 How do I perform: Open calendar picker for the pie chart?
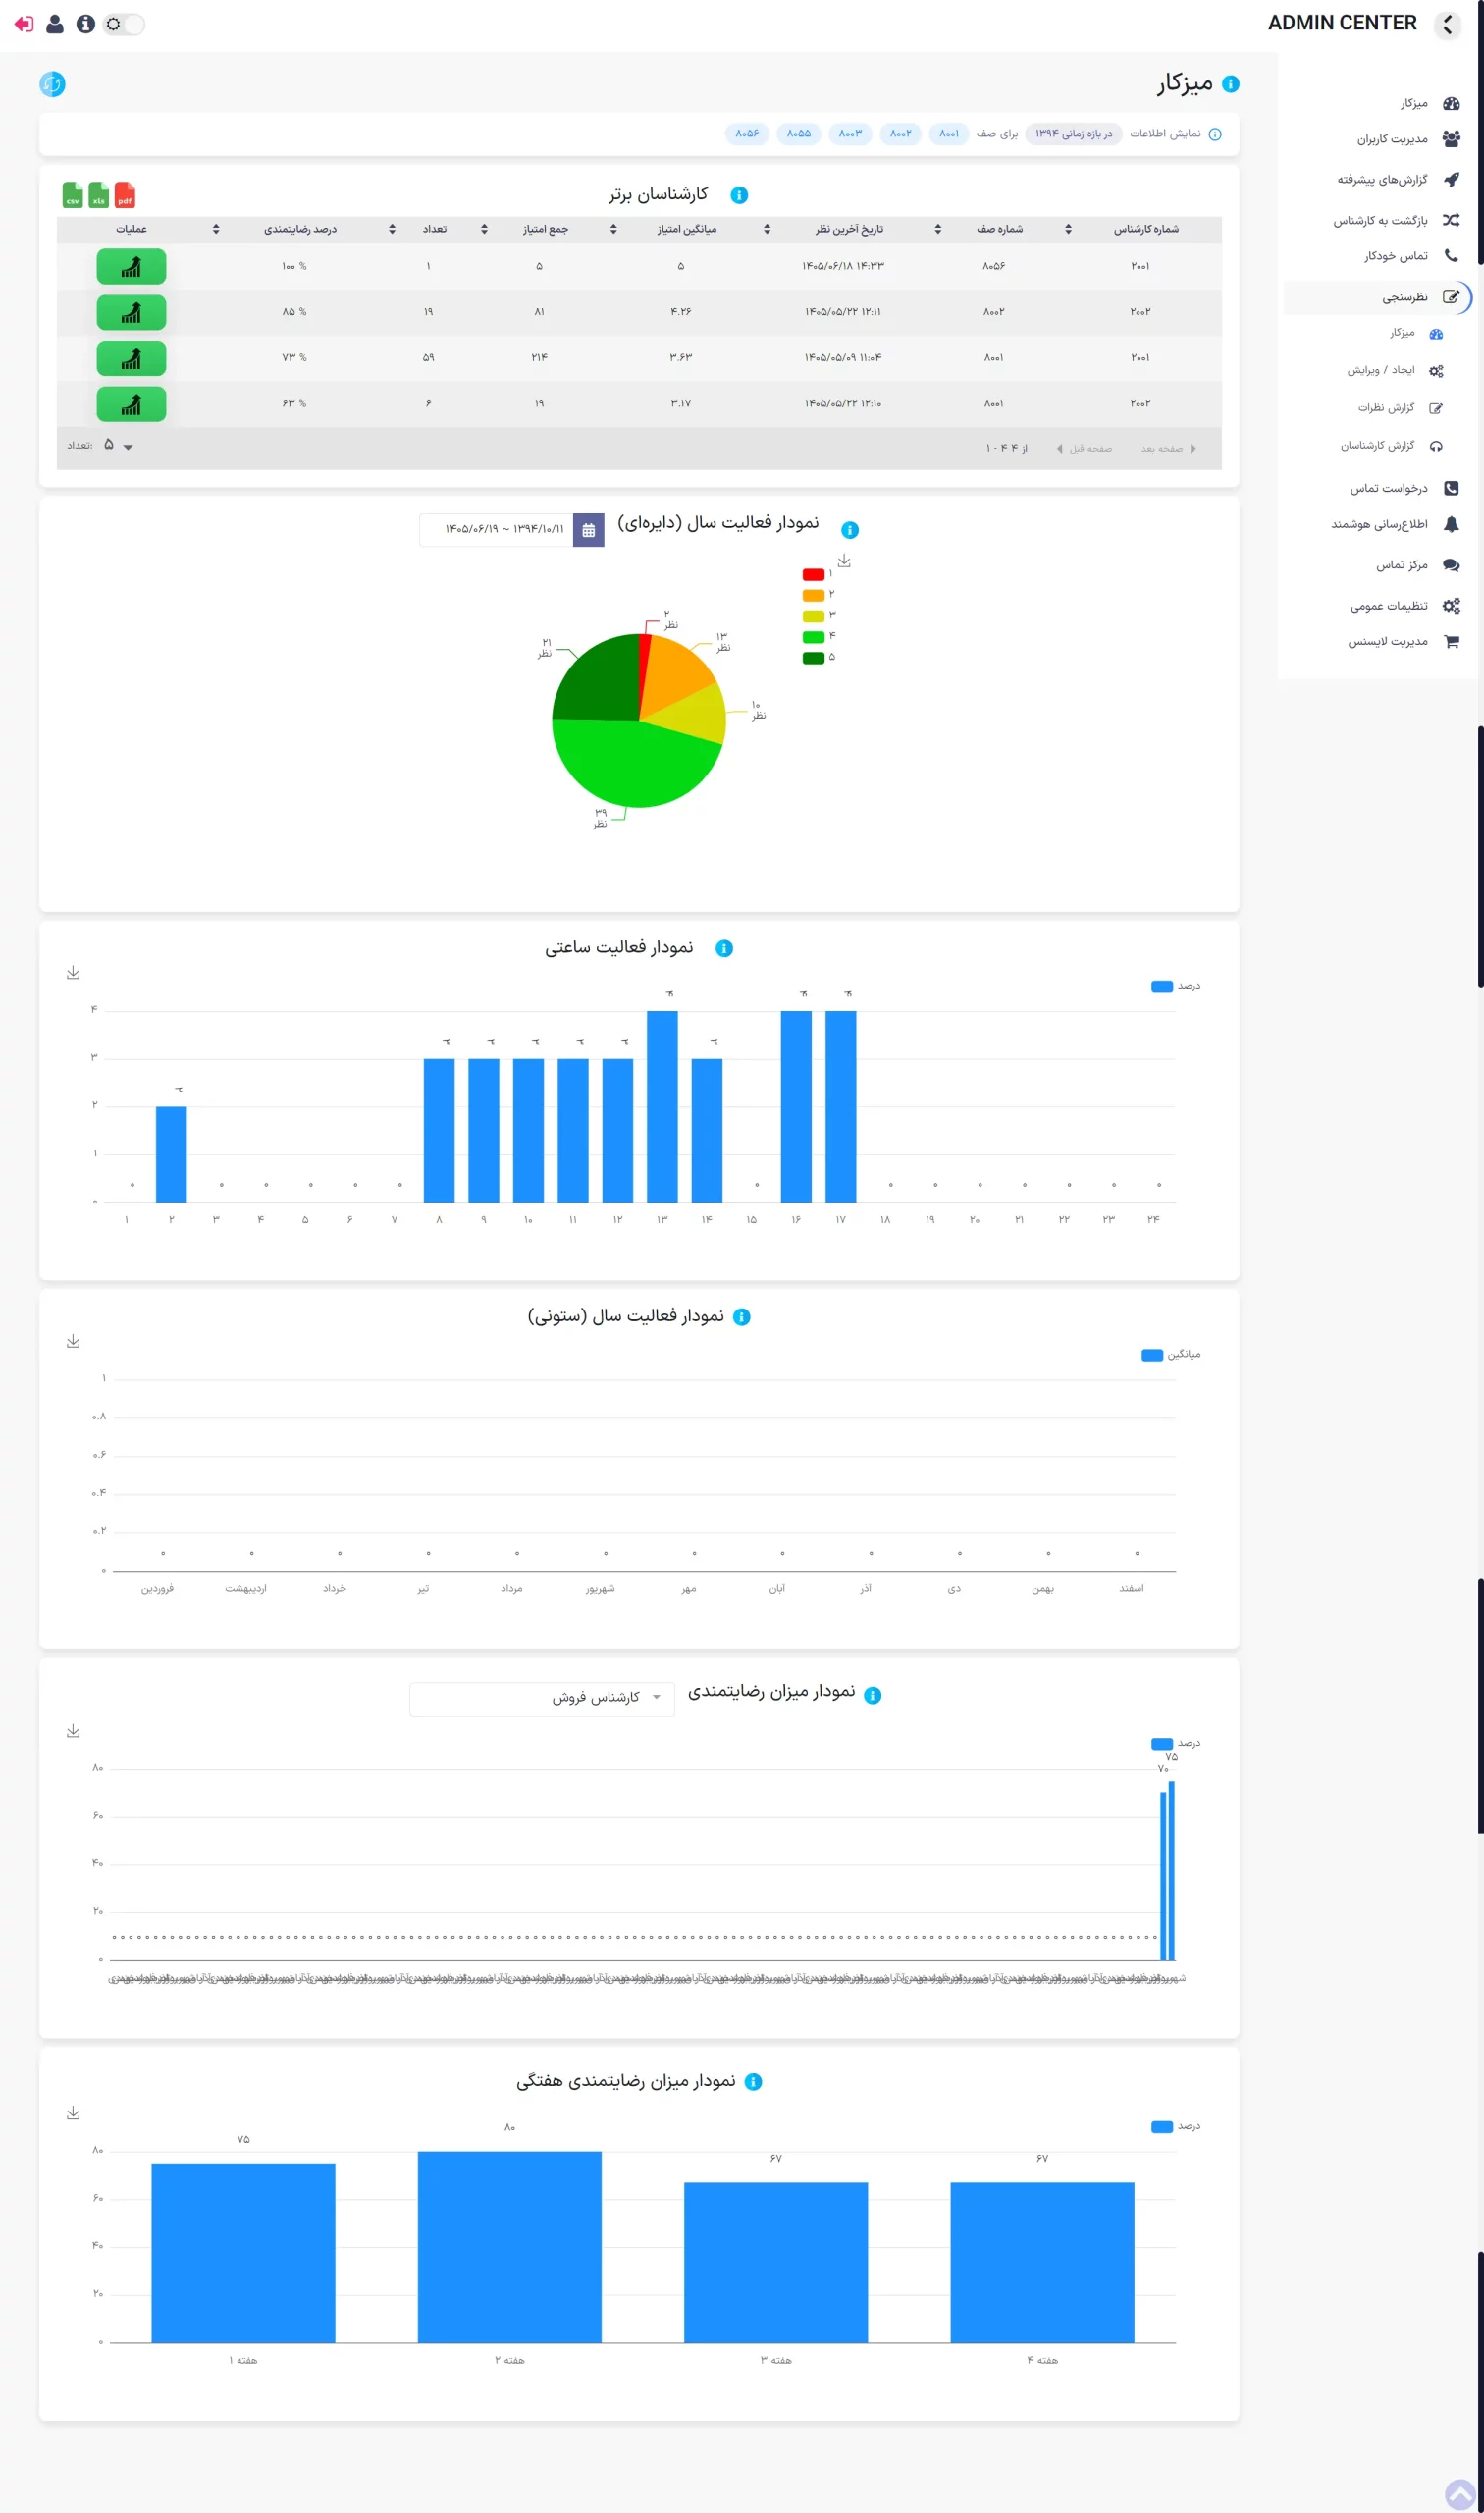click(x=588, y=530)
